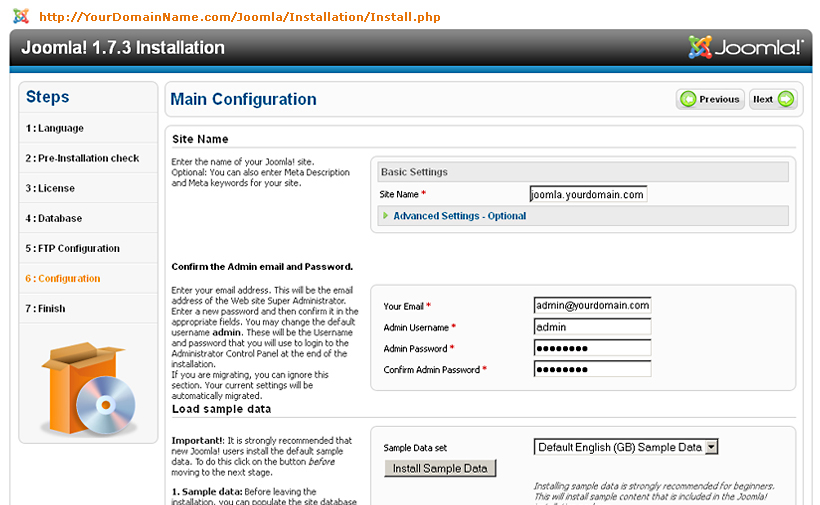This screenshot has height=505, width=820.
Task: Click the 'Site Name' section heading
Action: [x=200, y=139]
